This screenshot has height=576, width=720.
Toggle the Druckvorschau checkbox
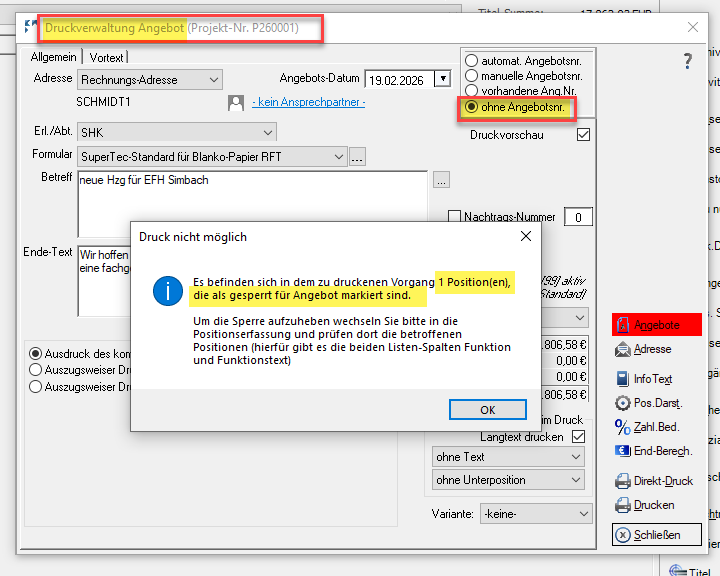pos(584,135)
